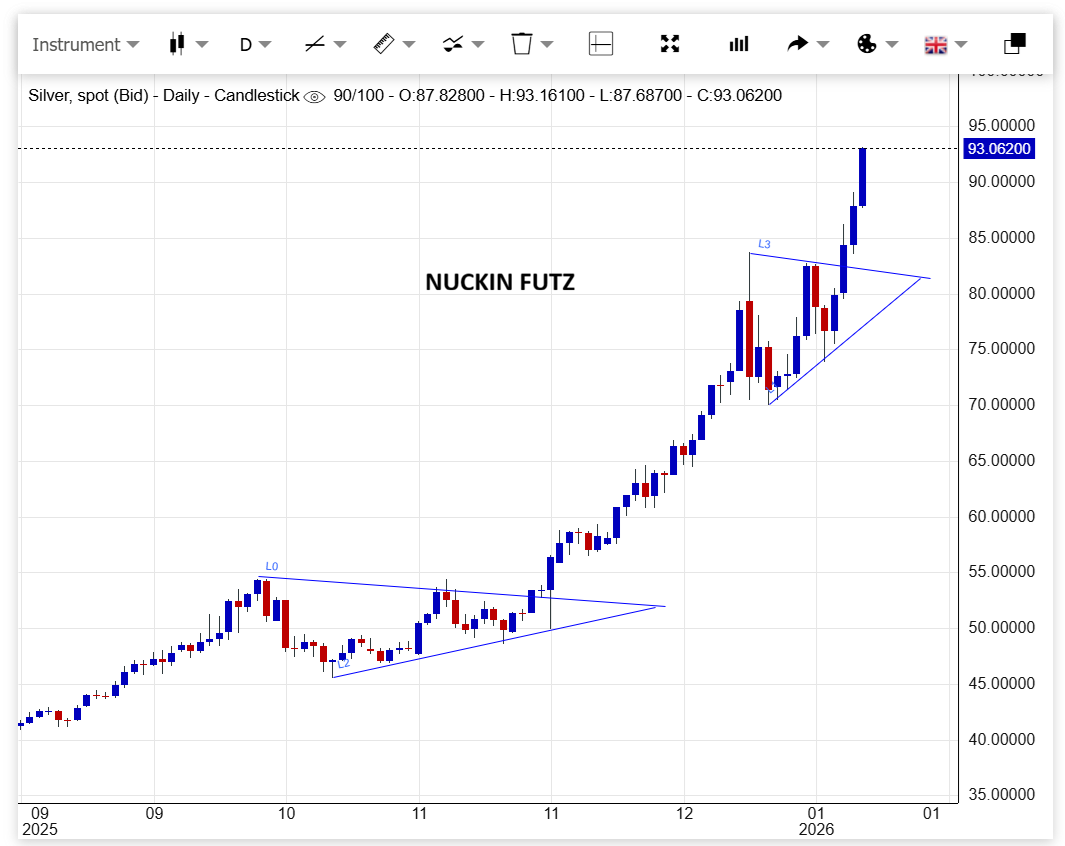1065x846 pixels.
Task: Click the fullscreen expand icon
Action: [670, 44]
